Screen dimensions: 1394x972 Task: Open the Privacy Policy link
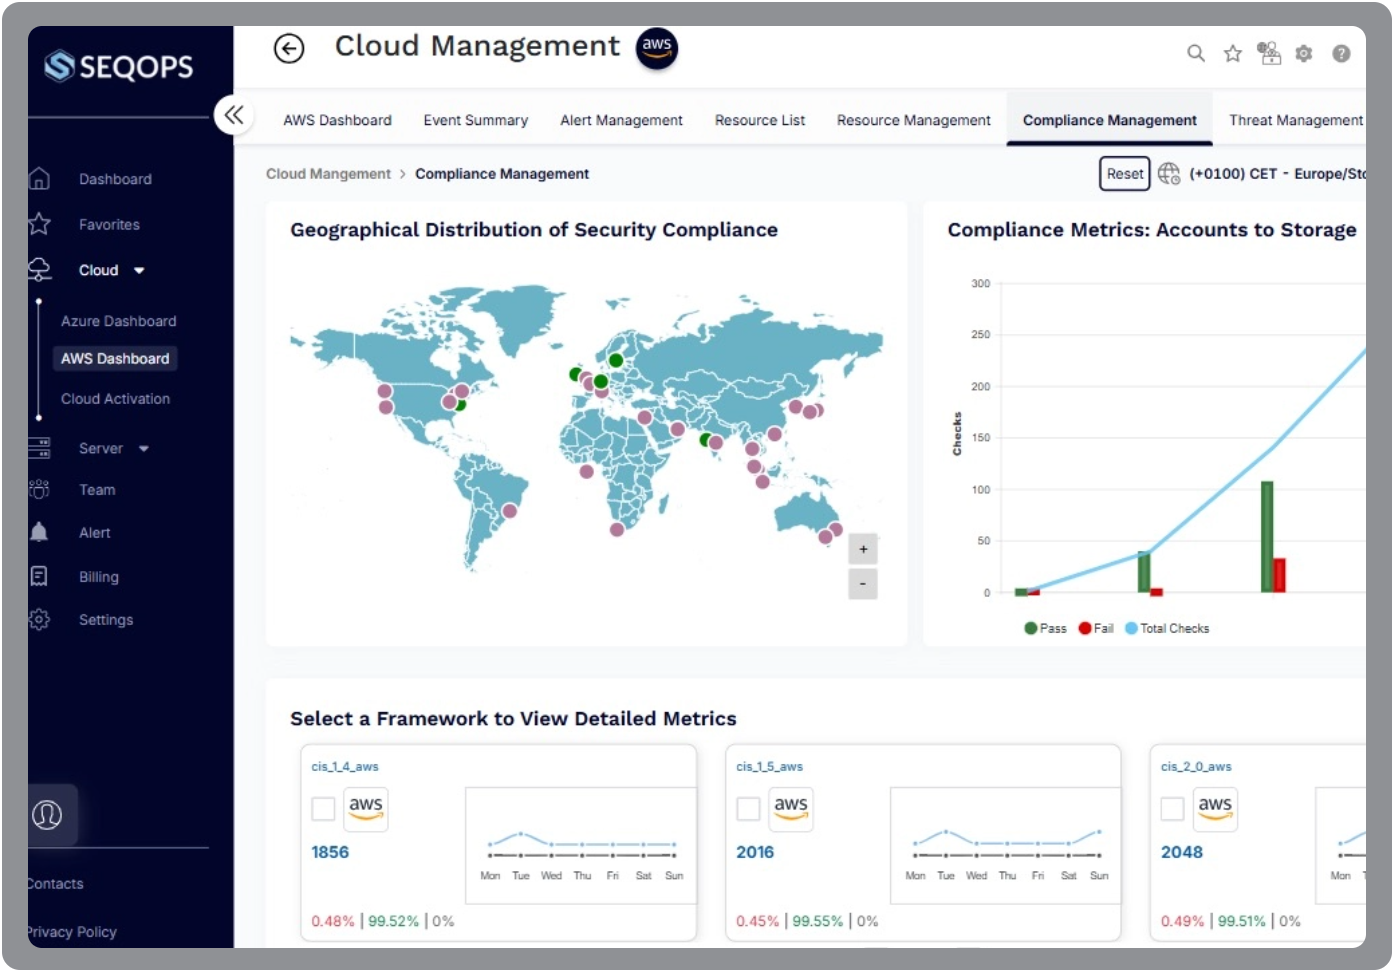pyautogui.click(x=70, y=931)
